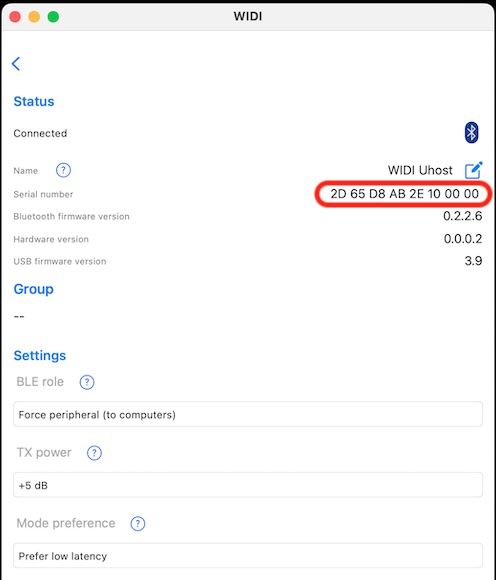Go back using the blue chevron arrow

point(16,64)
